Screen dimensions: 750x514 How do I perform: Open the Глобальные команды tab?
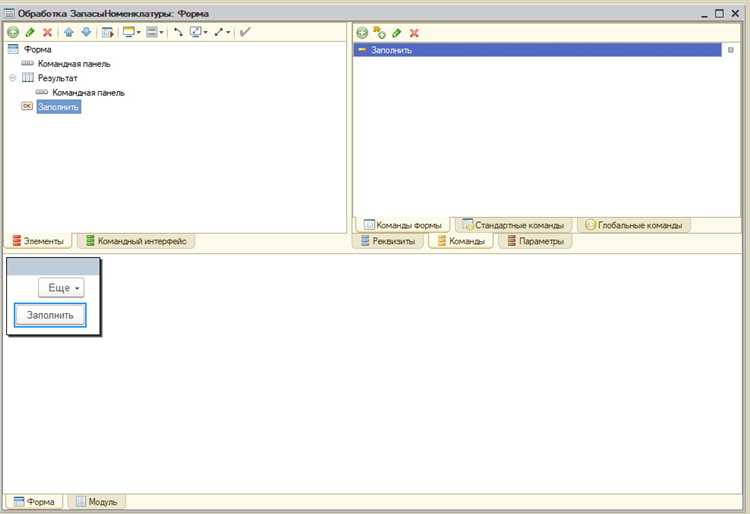(634, 225)
